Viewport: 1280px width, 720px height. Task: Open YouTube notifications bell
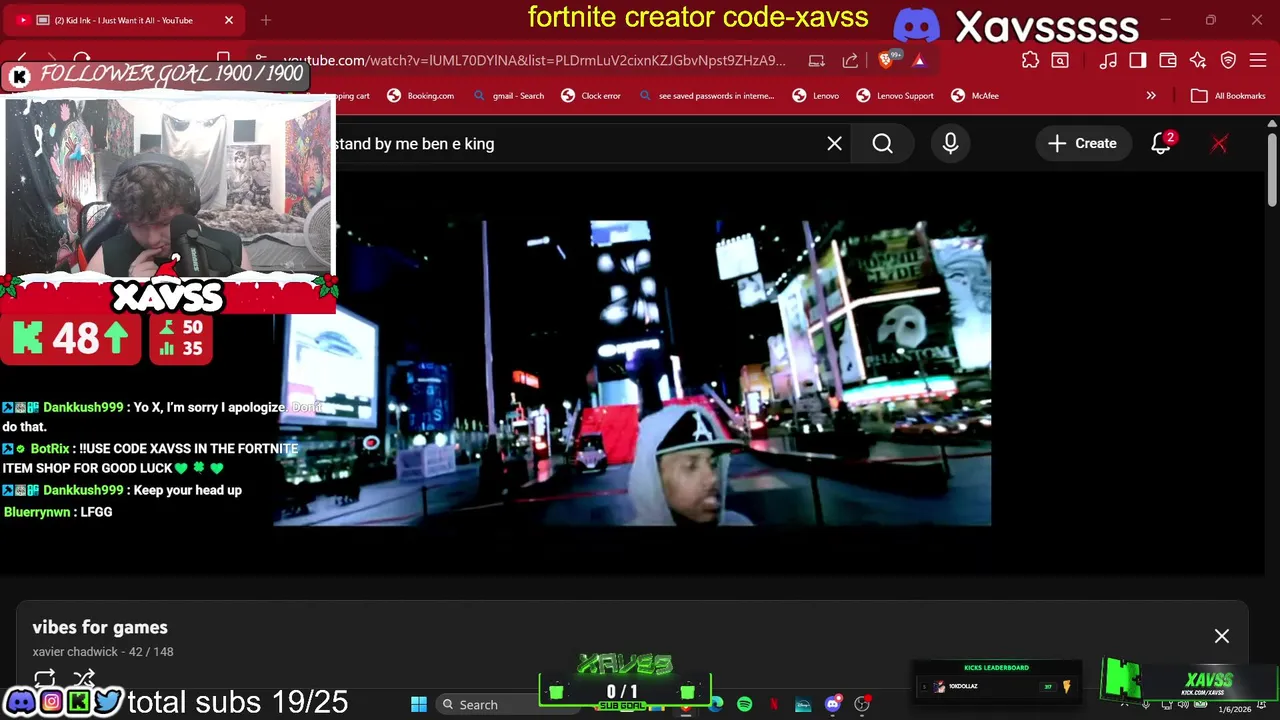point(1161,144)
